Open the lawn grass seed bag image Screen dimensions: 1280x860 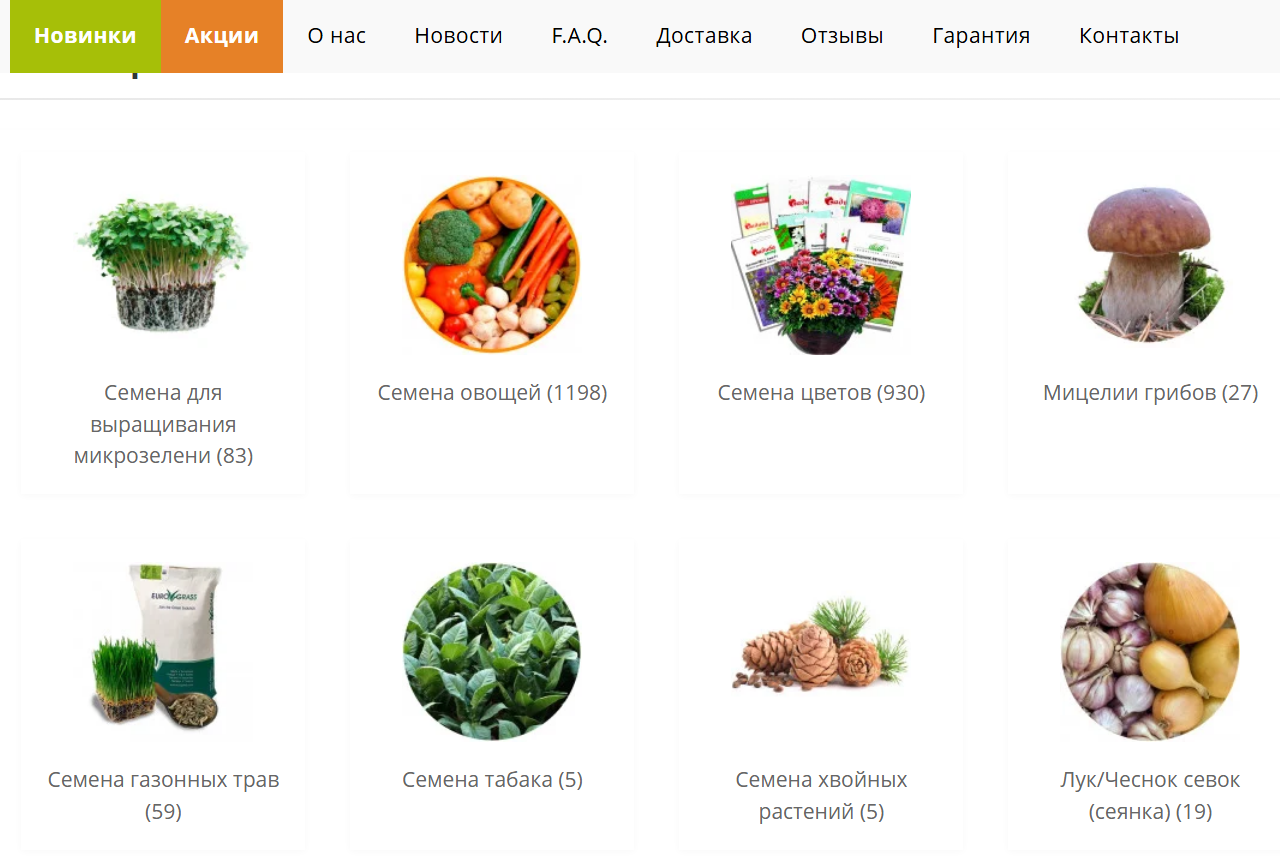tap(163, 651)
